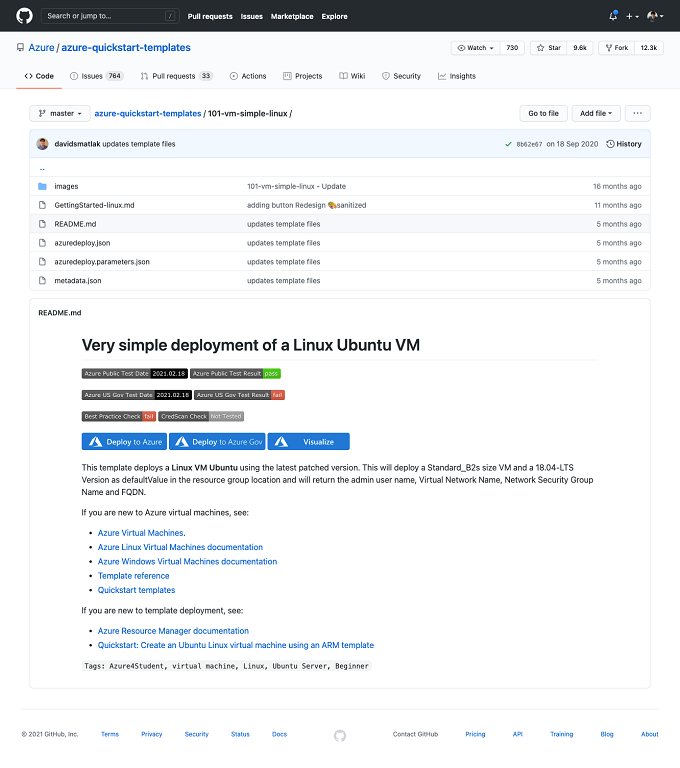This screenshot has height=768, width=680.
Task: Go to Marketplace
Action: pos(292,16)
